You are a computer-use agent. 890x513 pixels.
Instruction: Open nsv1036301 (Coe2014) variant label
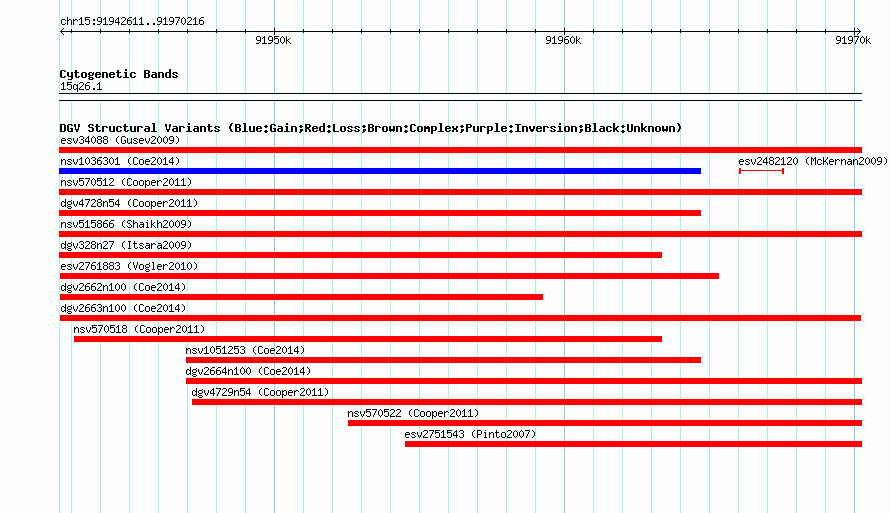[x=120, y=161]
